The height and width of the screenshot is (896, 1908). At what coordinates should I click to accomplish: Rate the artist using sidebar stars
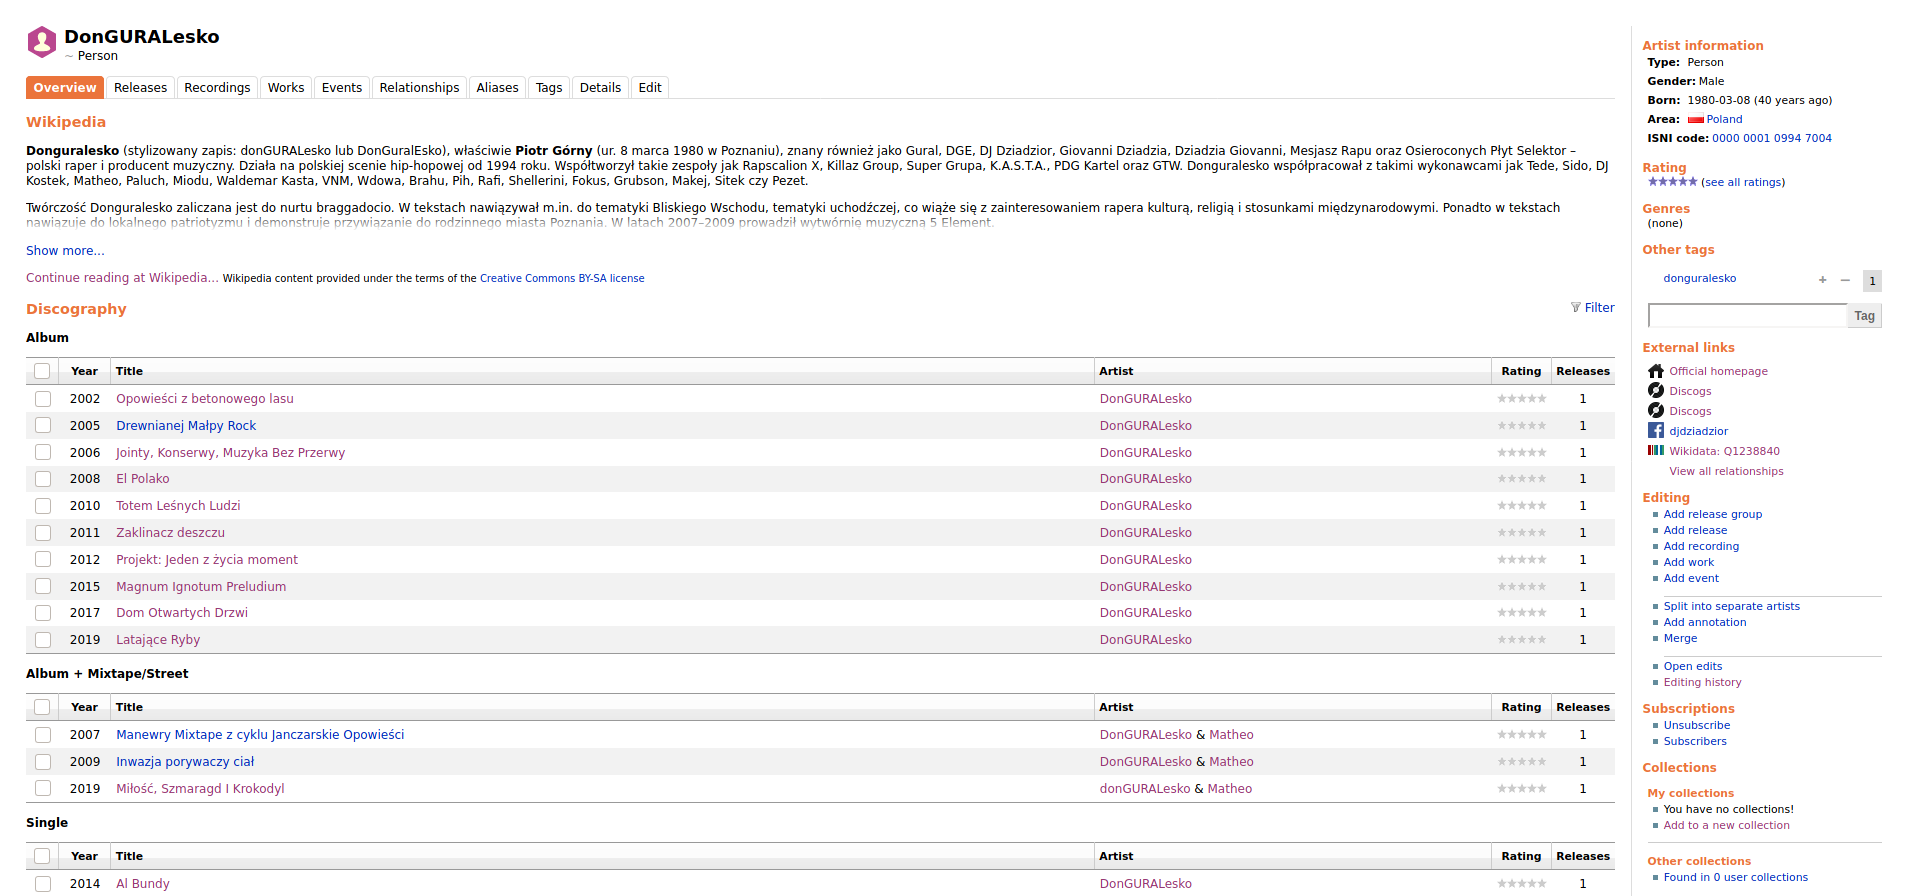1672,182
